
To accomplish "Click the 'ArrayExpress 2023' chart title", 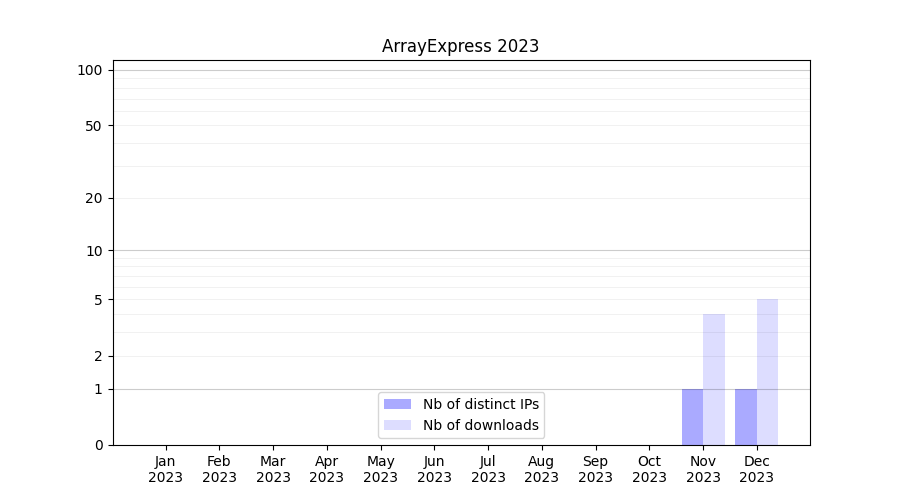I will [460, 46].
